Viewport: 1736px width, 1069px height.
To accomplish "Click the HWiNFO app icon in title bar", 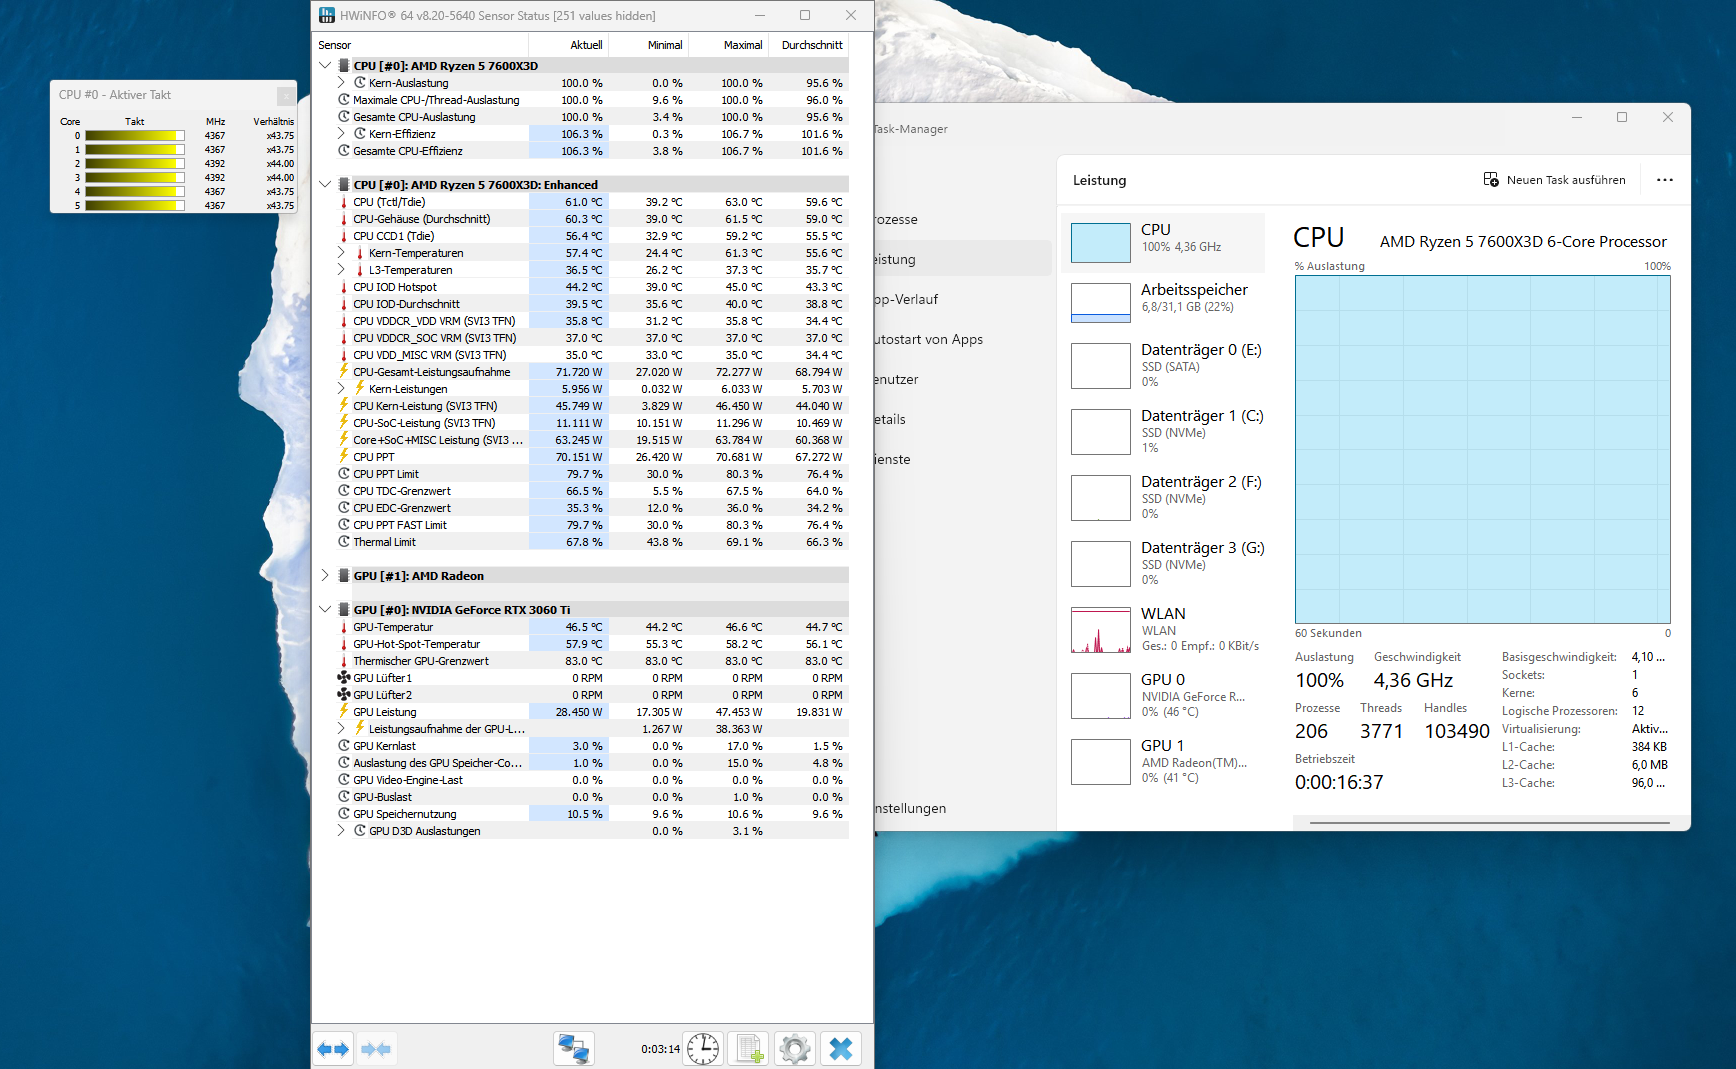I will coord(327,15).
